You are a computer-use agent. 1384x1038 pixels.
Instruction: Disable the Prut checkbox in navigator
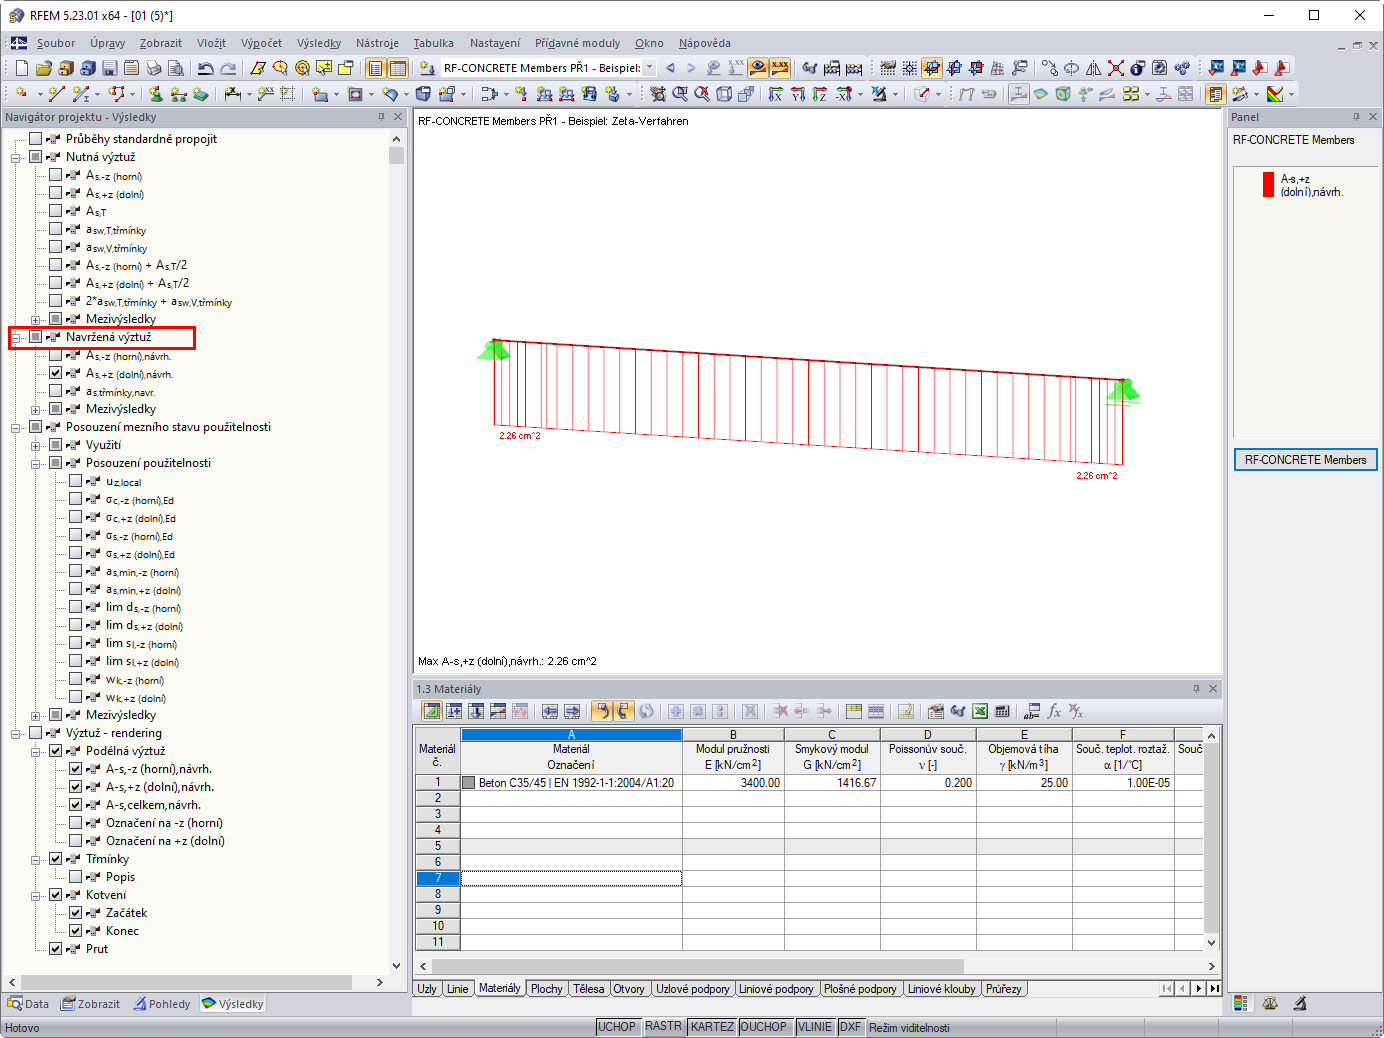point(56,949)
